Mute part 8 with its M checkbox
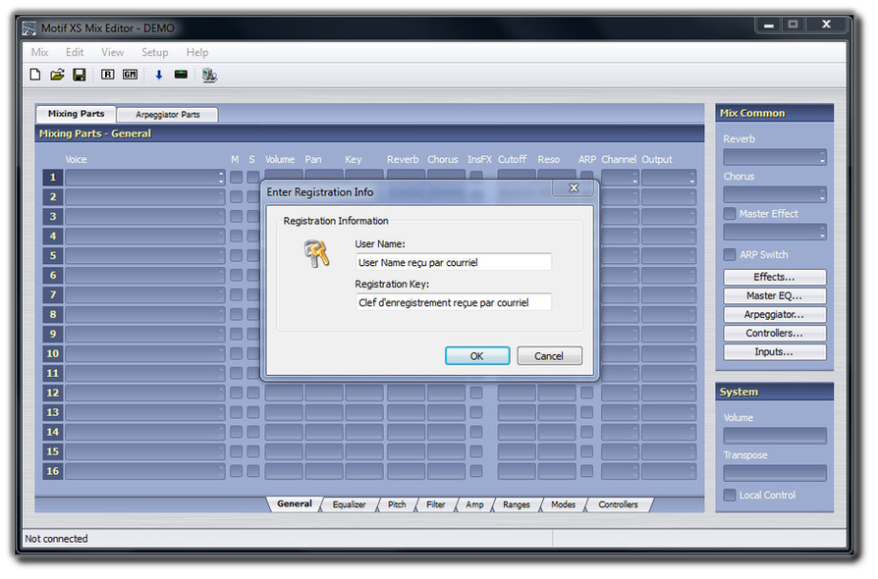This screenshot has height=579, width=878. 236,314
